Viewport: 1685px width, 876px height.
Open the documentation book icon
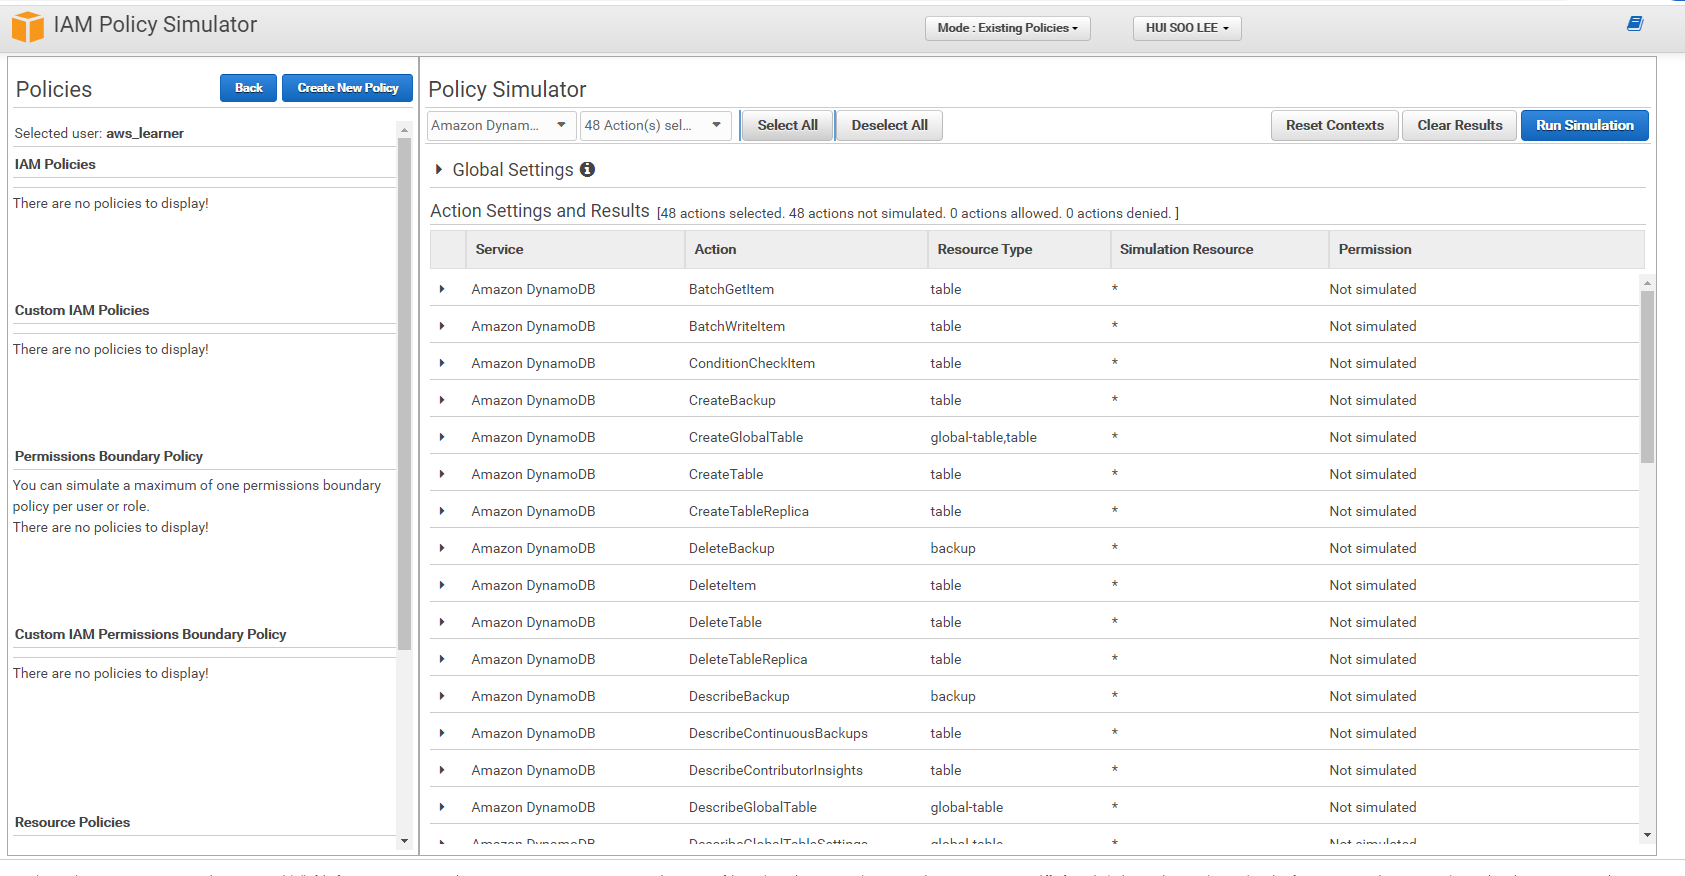(x=1635, y=23)
